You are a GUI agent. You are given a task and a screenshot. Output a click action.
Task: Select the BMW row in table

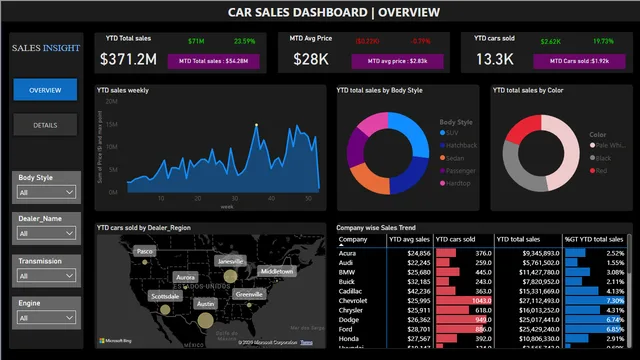click(x=481, y=272)
